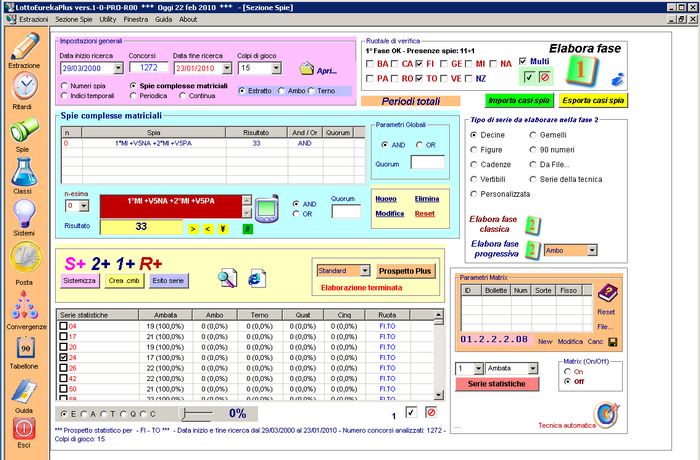Click the magnifier preview icon
Viewport: 700px width, 460px height.
[x=228, y=278]
